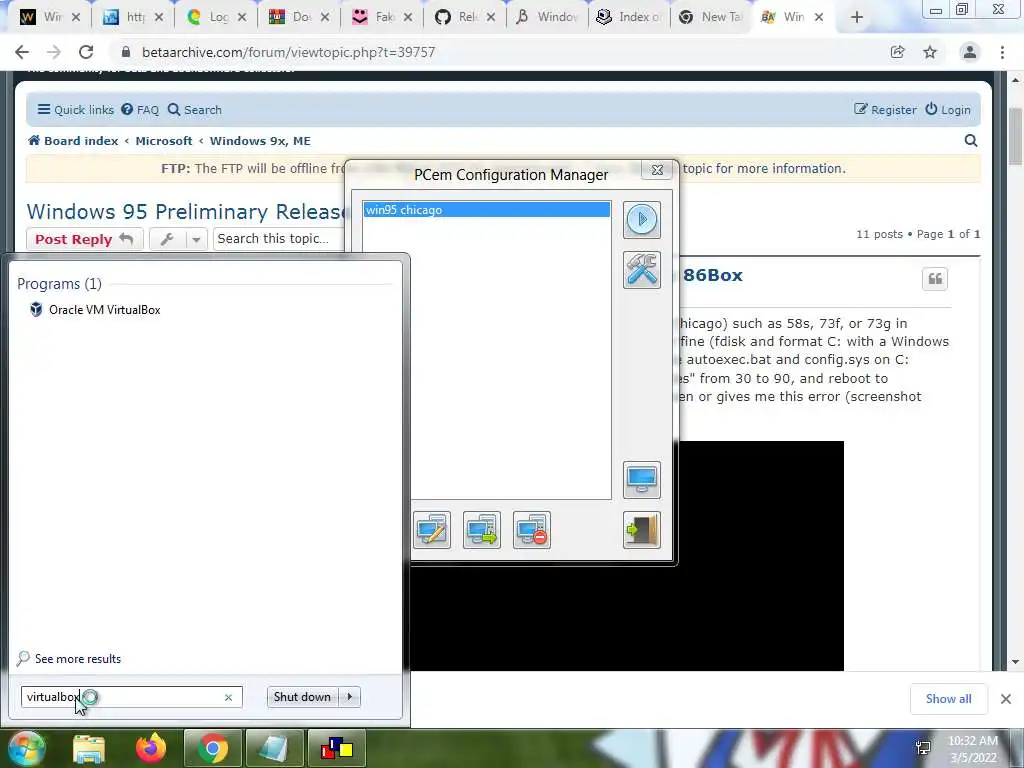Image resolution: width=1024 pixels, height=768 pixels.
Task: Bookmark this page with the star
Action: (x=930, y=52)
